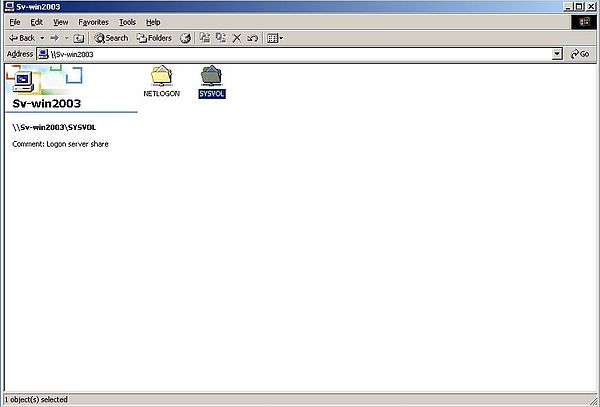The image size is (600, 407).
Task: Click the \\Sv-win2003\SYSVOL path text
Action: pyautogui.click(x=54, y=127)
